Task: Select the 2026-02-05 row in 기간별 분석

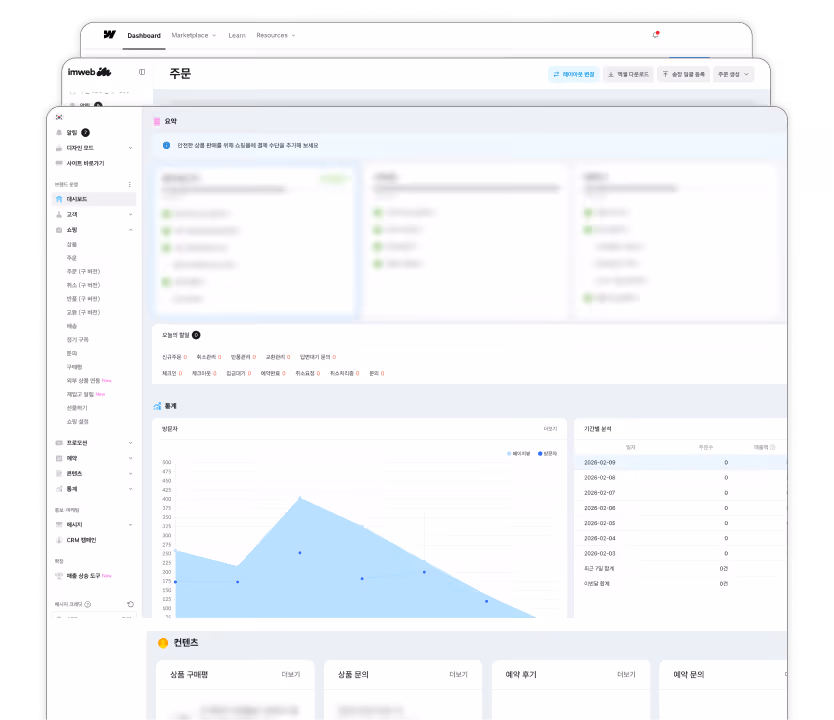Action: [x=680, y=523]
